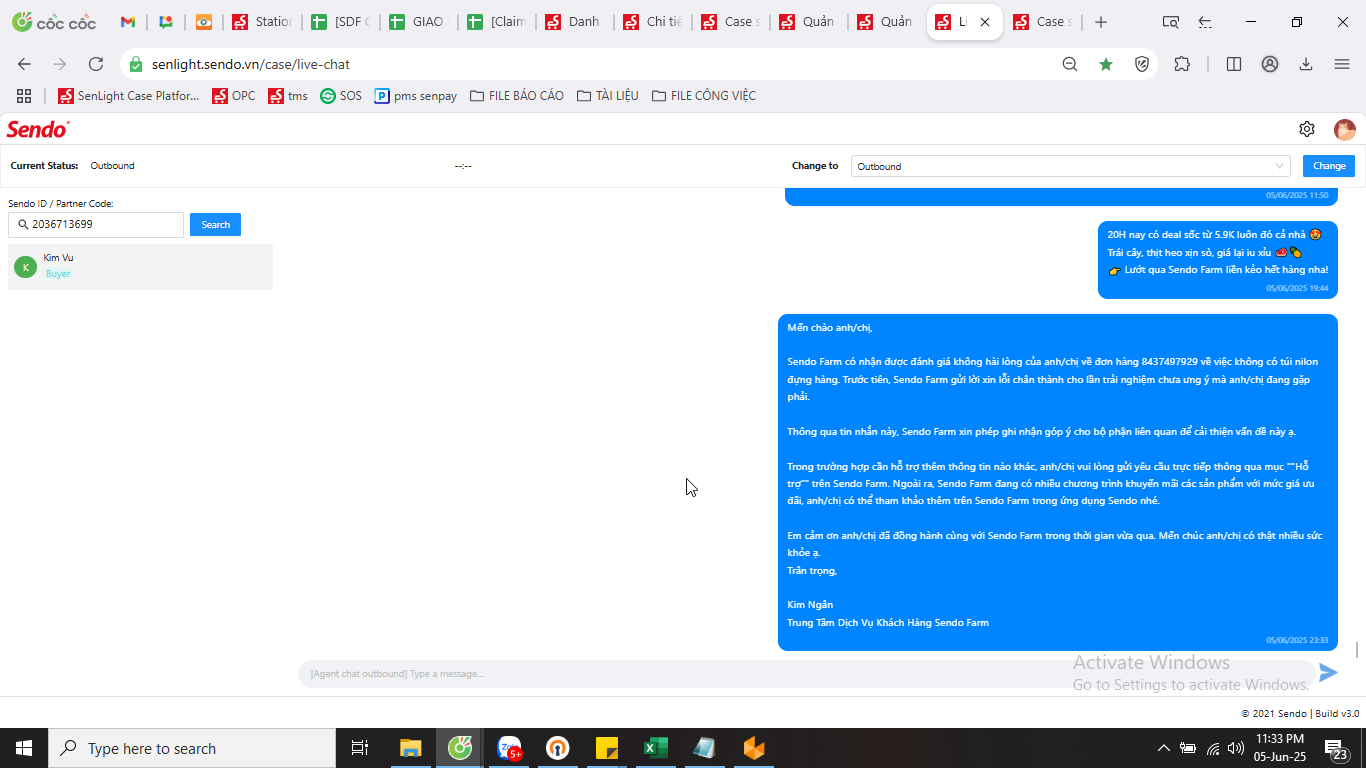Click the Sendo logo

pos(38,129)
